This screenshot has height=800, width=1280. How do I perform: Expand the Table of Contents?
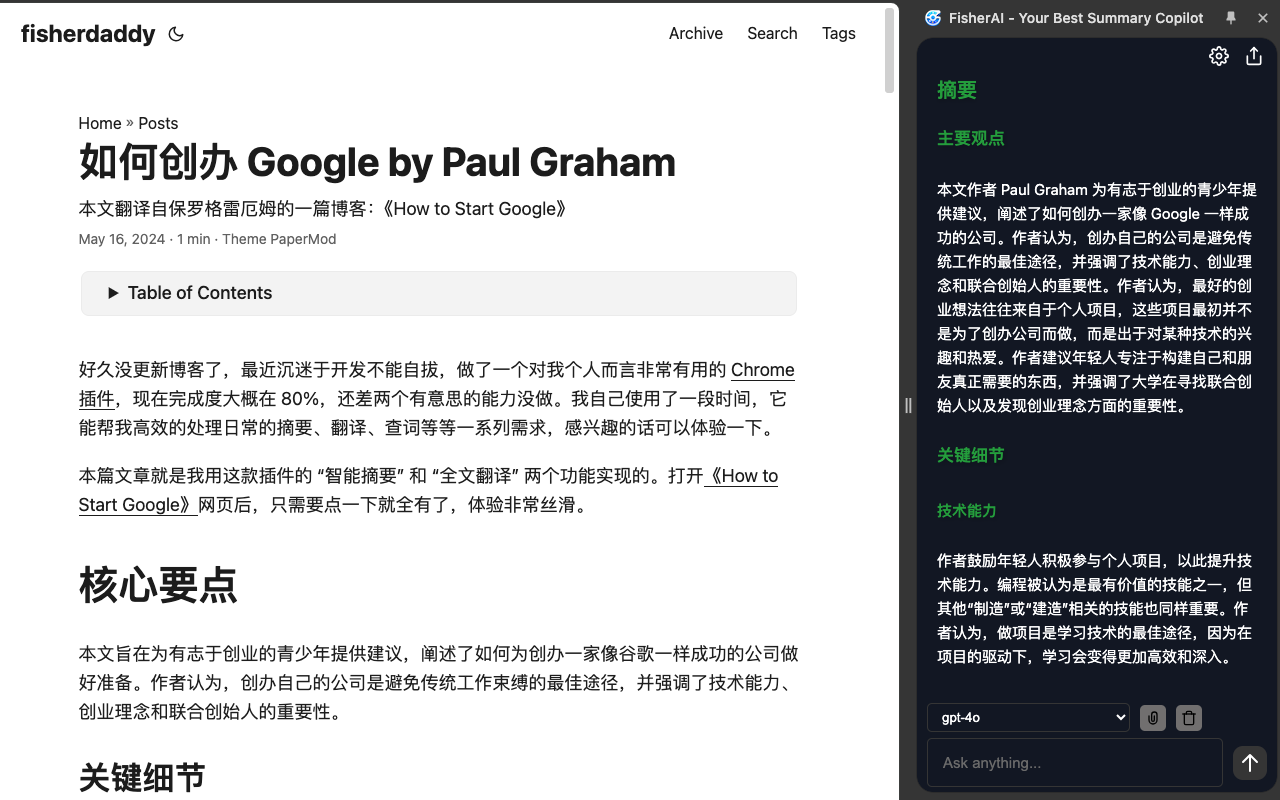tap(190, 293)
